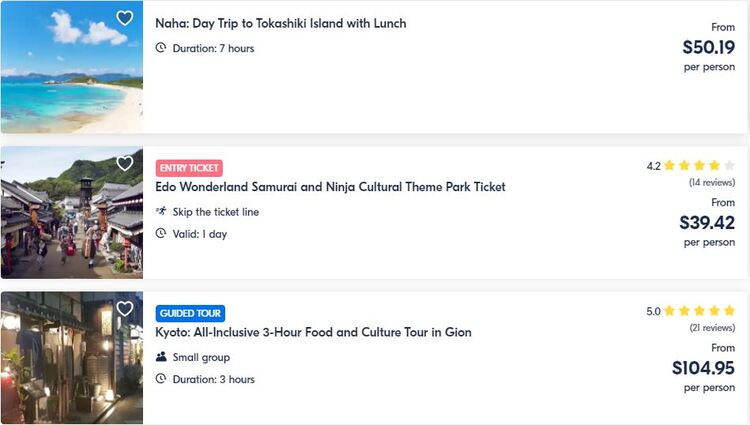Image resolution: width=750 pixels, height=425 pixels.
Task: Open the Edo Wonderland street thumbnail
Action: point(72,213)
